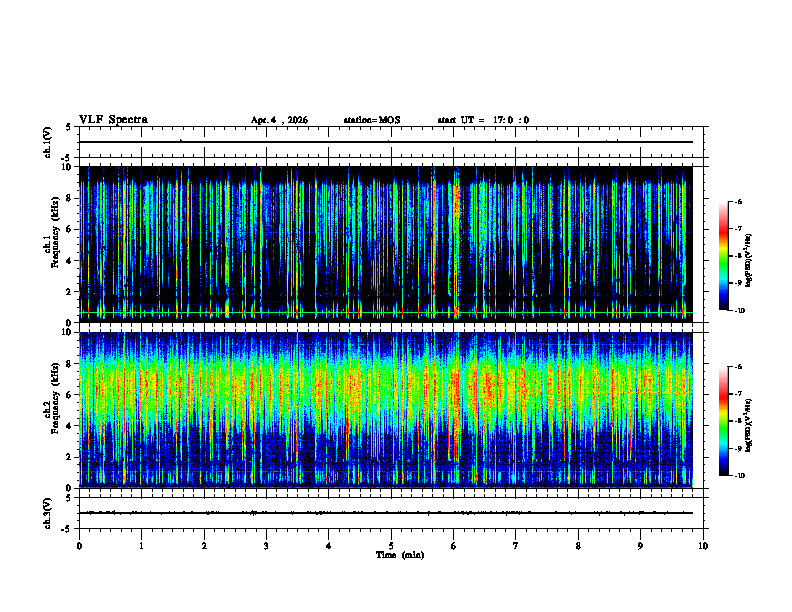Image resolution: width=792 pixels, height=612 pixels.
Task: Click the ch.2 spectrogram color scale bar
Action: pyautogui.click(x=724, y=421)
